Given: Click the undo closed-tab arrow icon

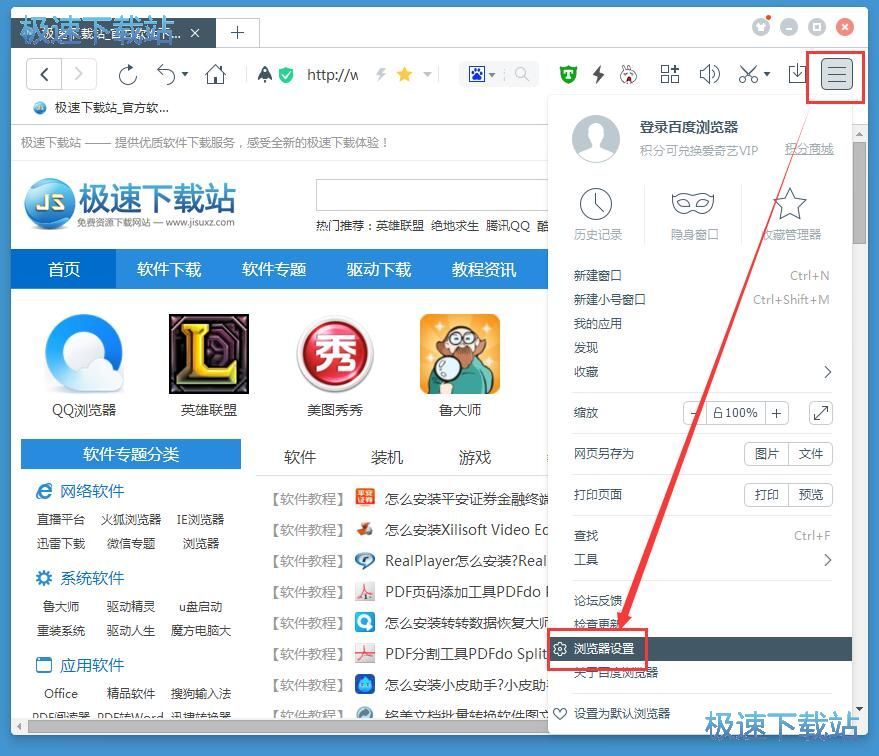Looking at the screenshot, I should 166,75.
